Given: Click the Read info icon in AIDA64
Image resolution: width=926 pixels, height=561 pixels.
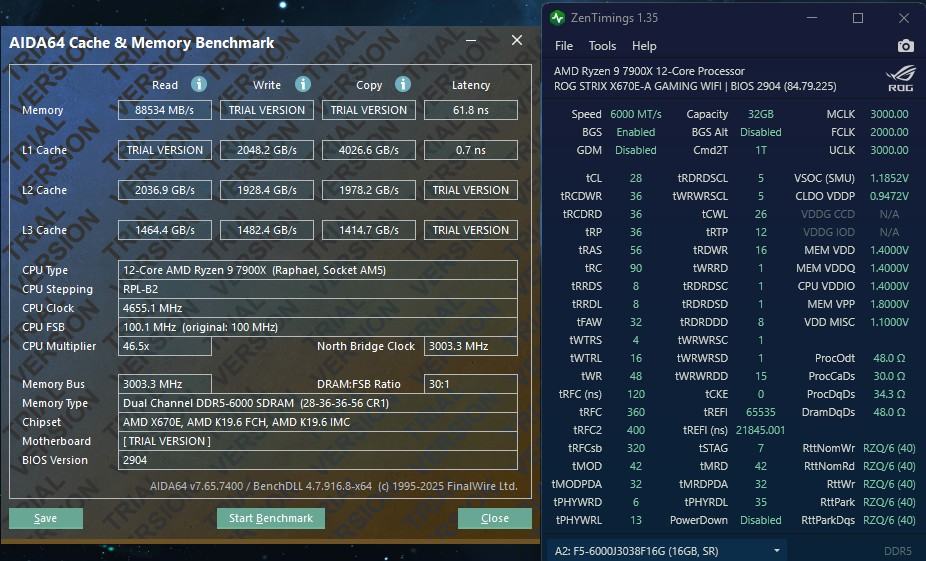Looking at the screenshot, I should click(199, 84).
